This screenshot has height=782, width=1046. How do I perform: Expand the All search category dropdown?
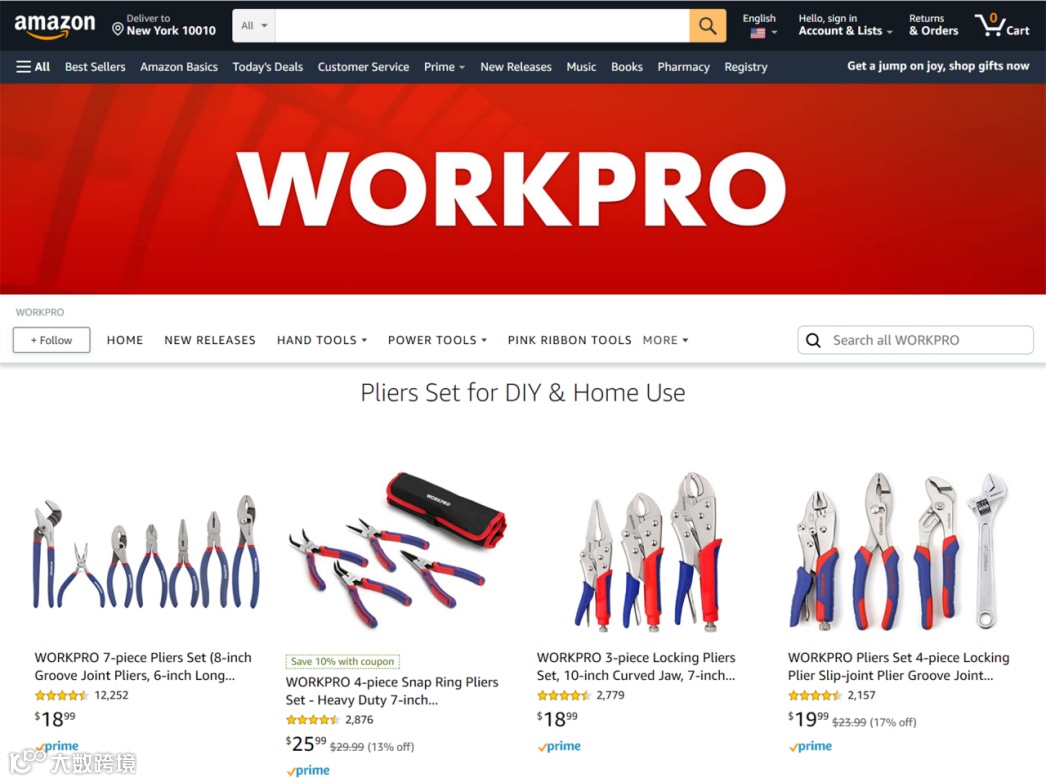pyautogui.click(x=253, y=25)
